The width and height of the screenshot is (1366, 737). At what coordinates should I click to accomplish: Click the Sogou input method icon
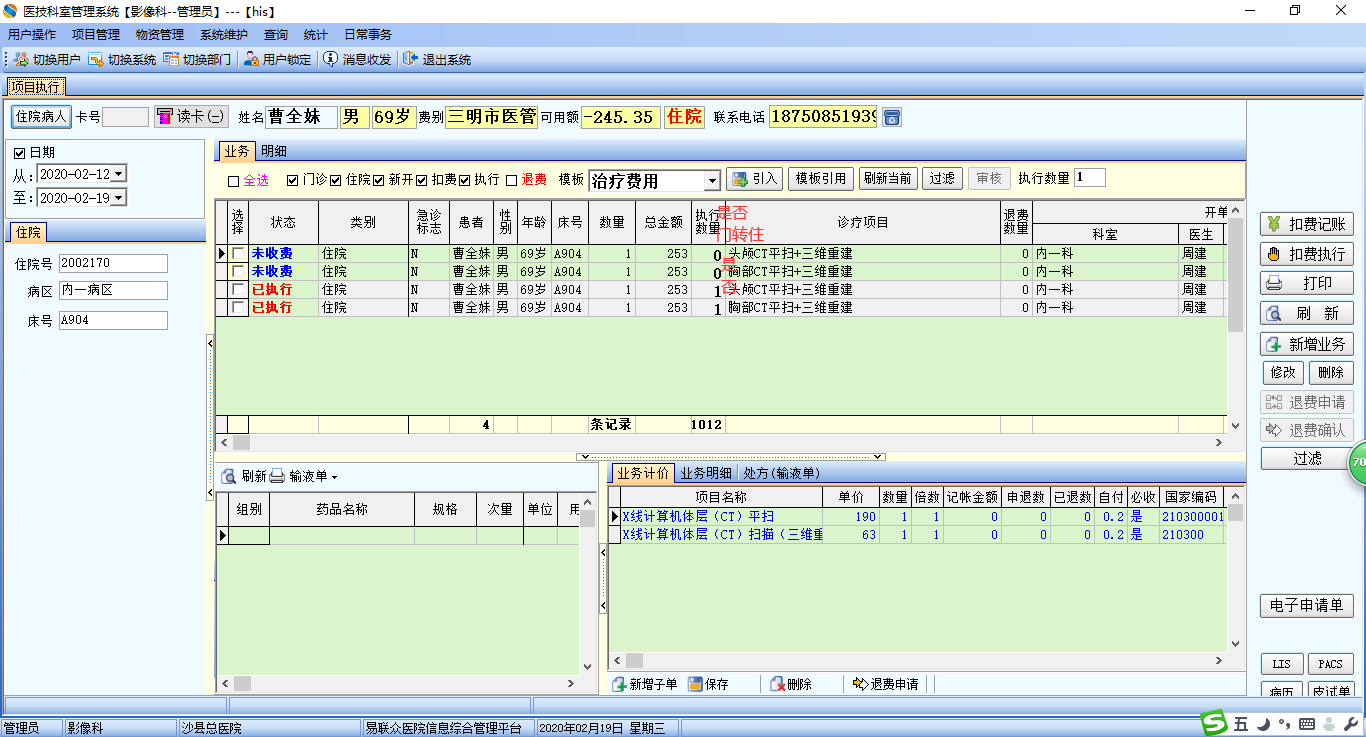(1214, 723)
